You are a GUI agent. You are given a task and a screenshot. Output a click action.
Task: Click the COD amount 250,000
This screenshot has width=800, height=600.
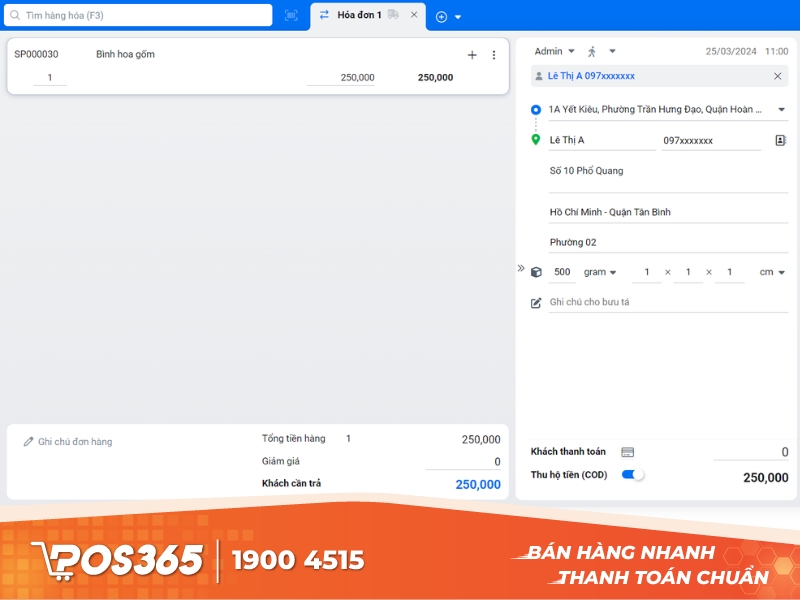pyautogui.click(x=765, y=478)
